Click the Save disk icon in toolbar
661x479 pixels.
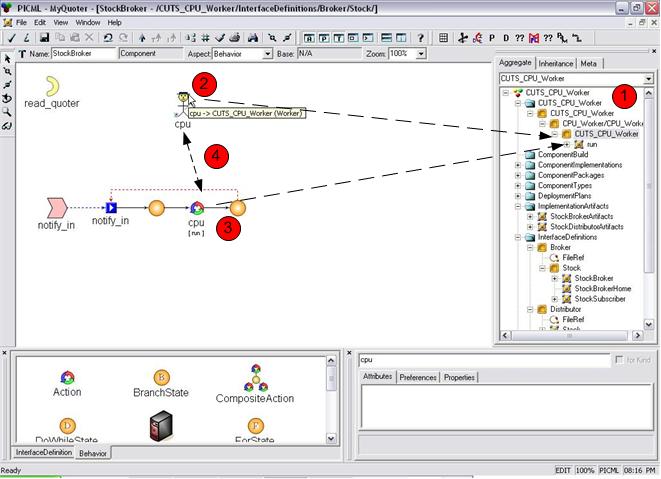tap(44, 37)
